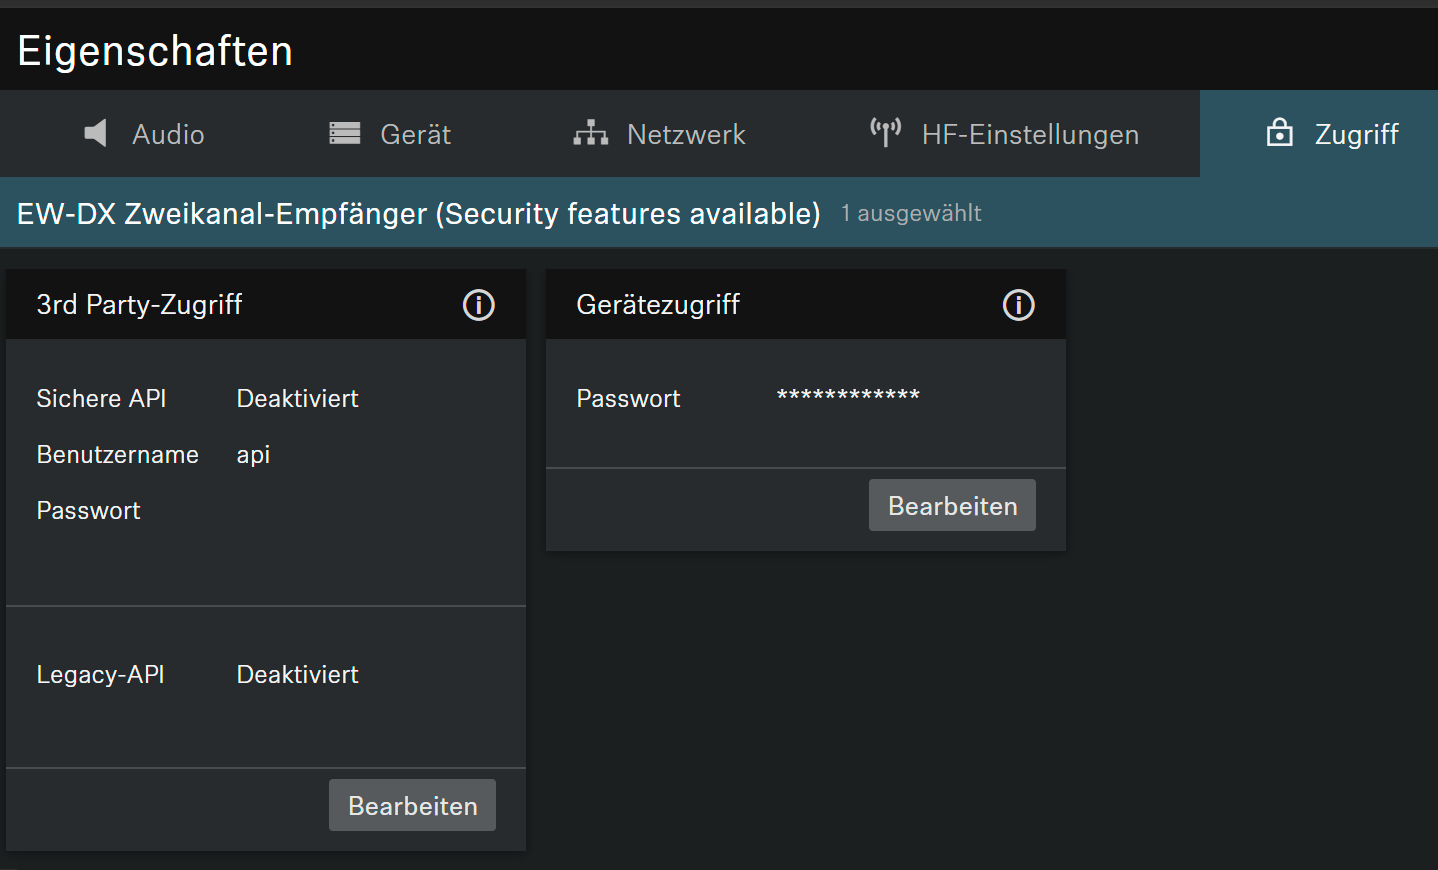Select the Gerät tab label
The width and height of the screenshot is (1438, 870).
coord(415,135)
